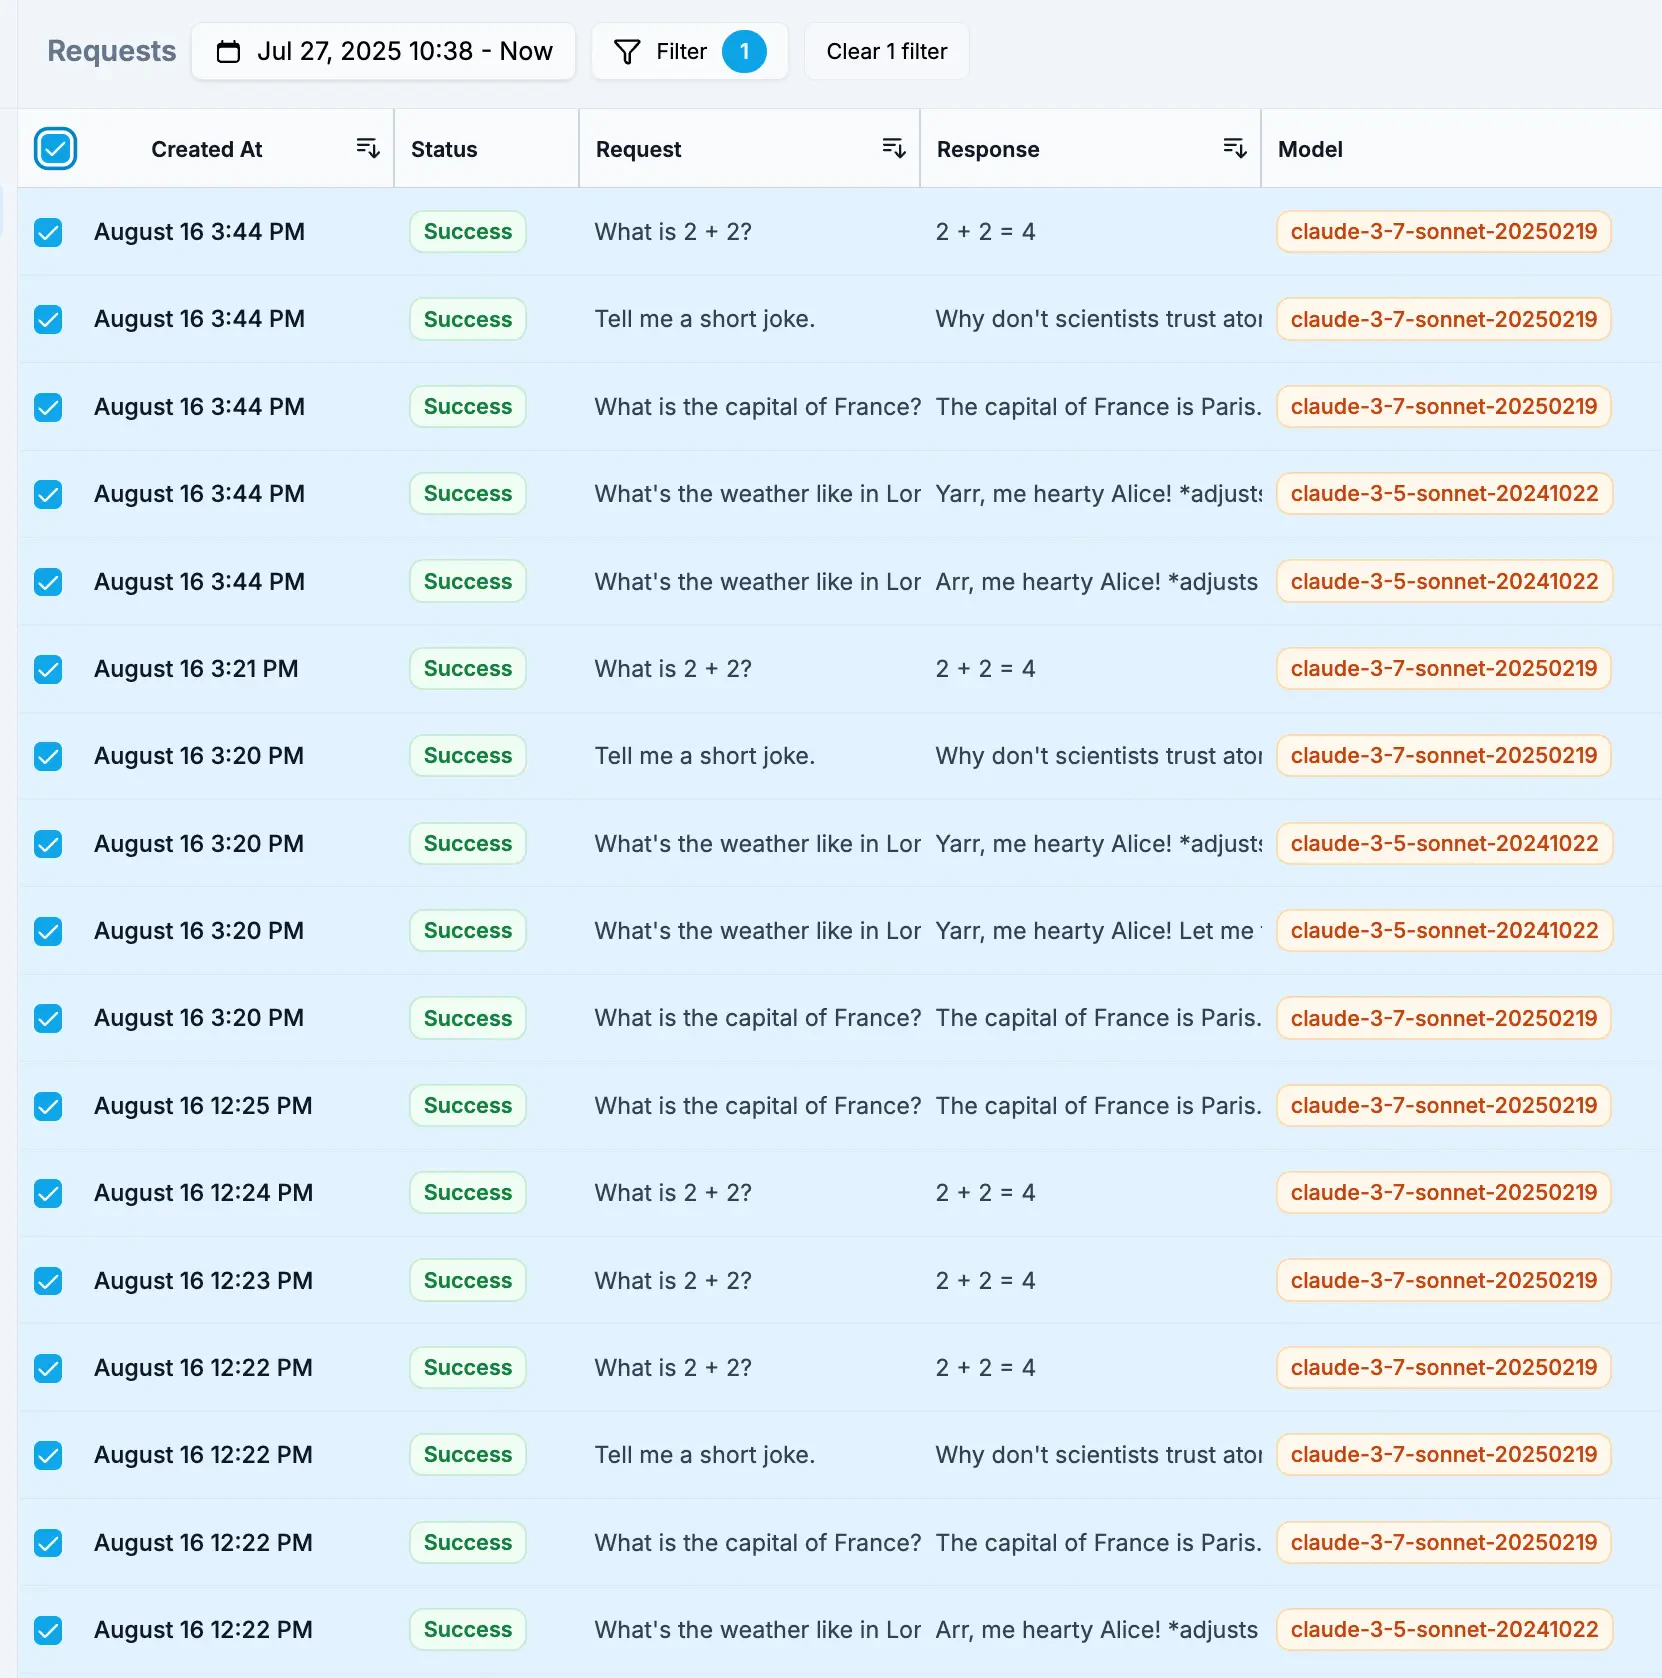The width and height of the screenshot is (1662, 1678).
Task: Click the Clear 1 filter button
Action: point(886,51)
